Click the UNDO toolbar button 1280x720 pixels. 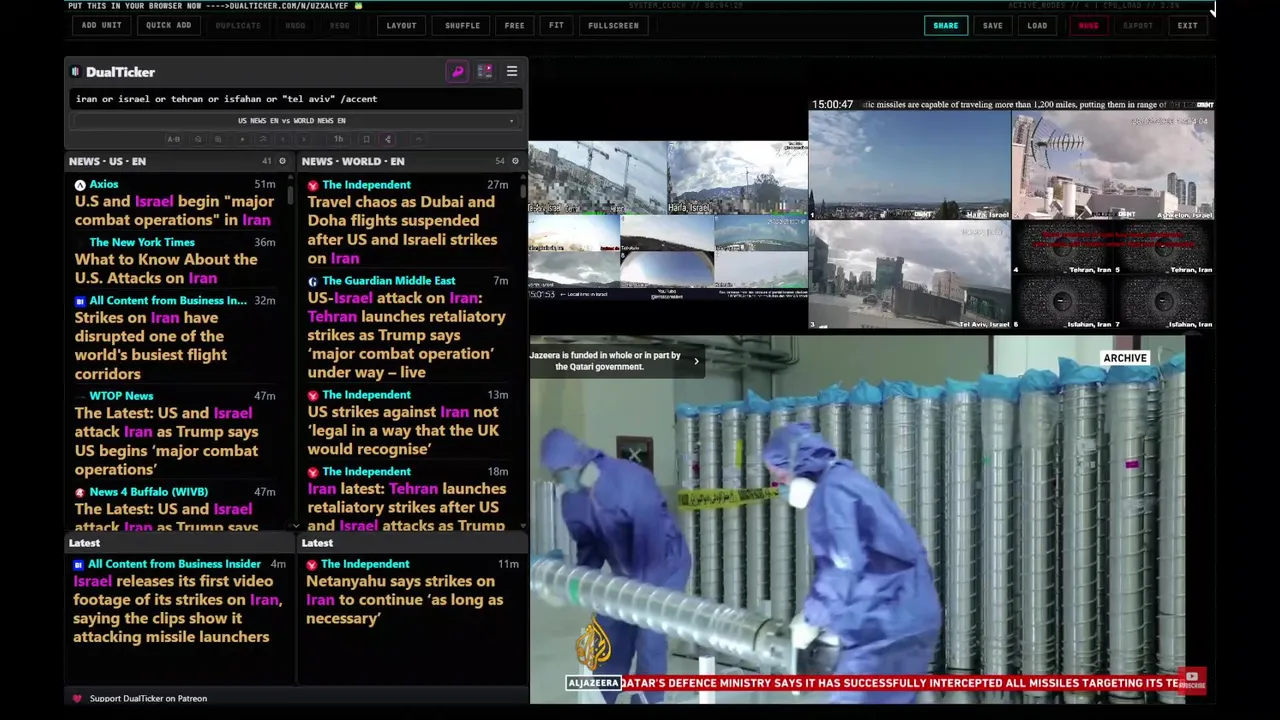pyautogui.click(x=295, y=25)
